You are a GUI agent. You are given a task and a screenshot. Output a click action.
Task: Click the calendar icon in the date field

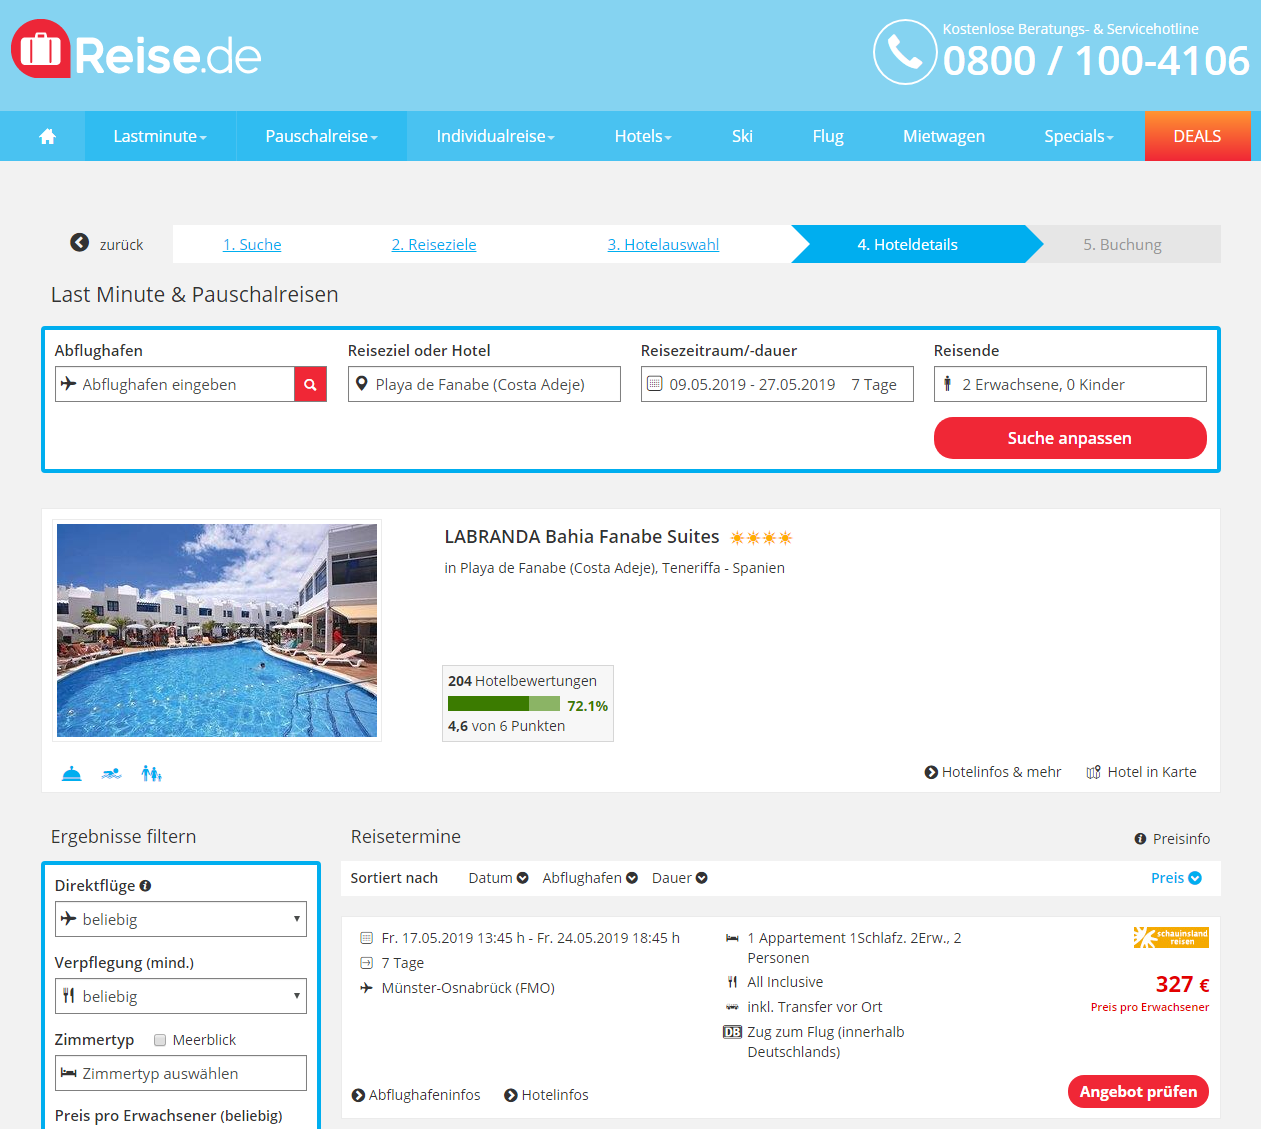[655, 384]
